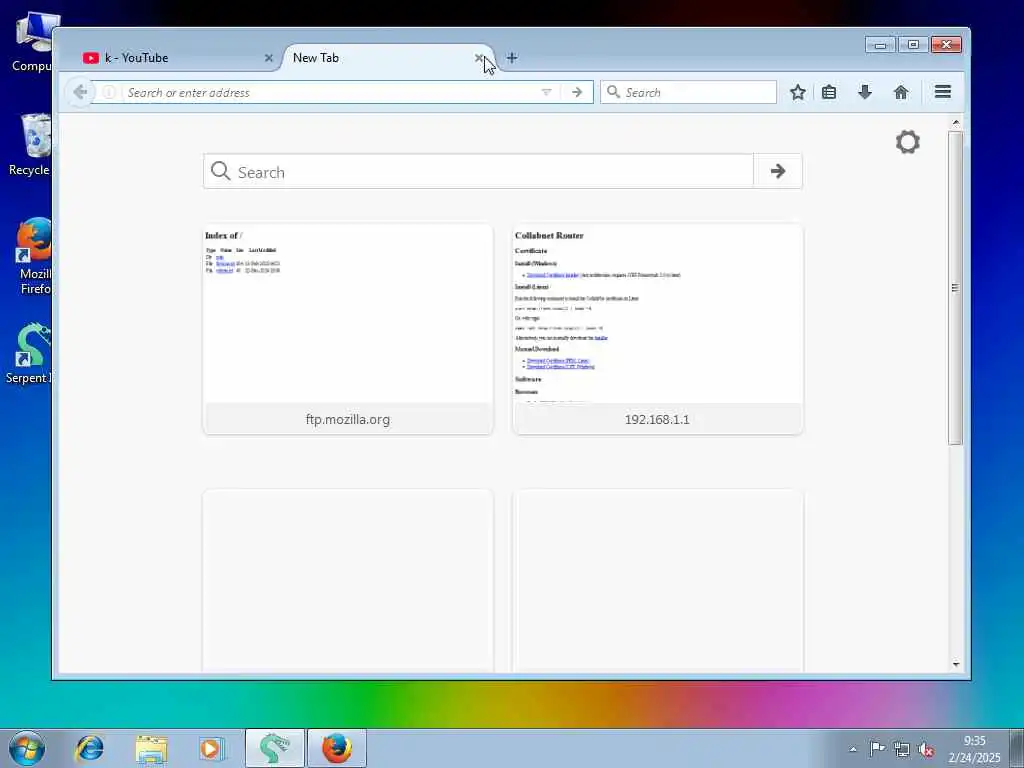Submit search with the arrow button
This screenshot has width=1024, height=768.
[778, 171]
